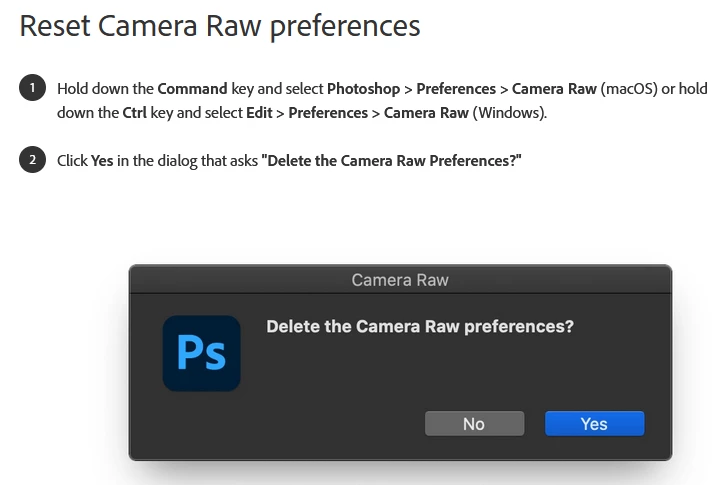Viewport: 718px width, 485px height.
Task: Click Camera Raw just before (macOS)
Action: coord(554,89)
